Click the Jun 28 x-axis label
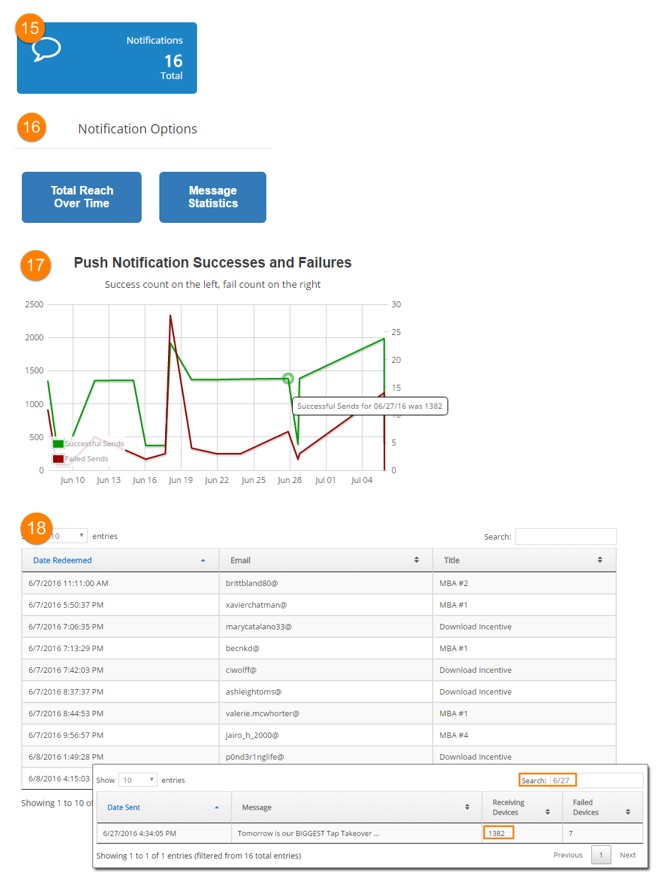This screenshot has width=666, height=882. (x=290, y=480)
